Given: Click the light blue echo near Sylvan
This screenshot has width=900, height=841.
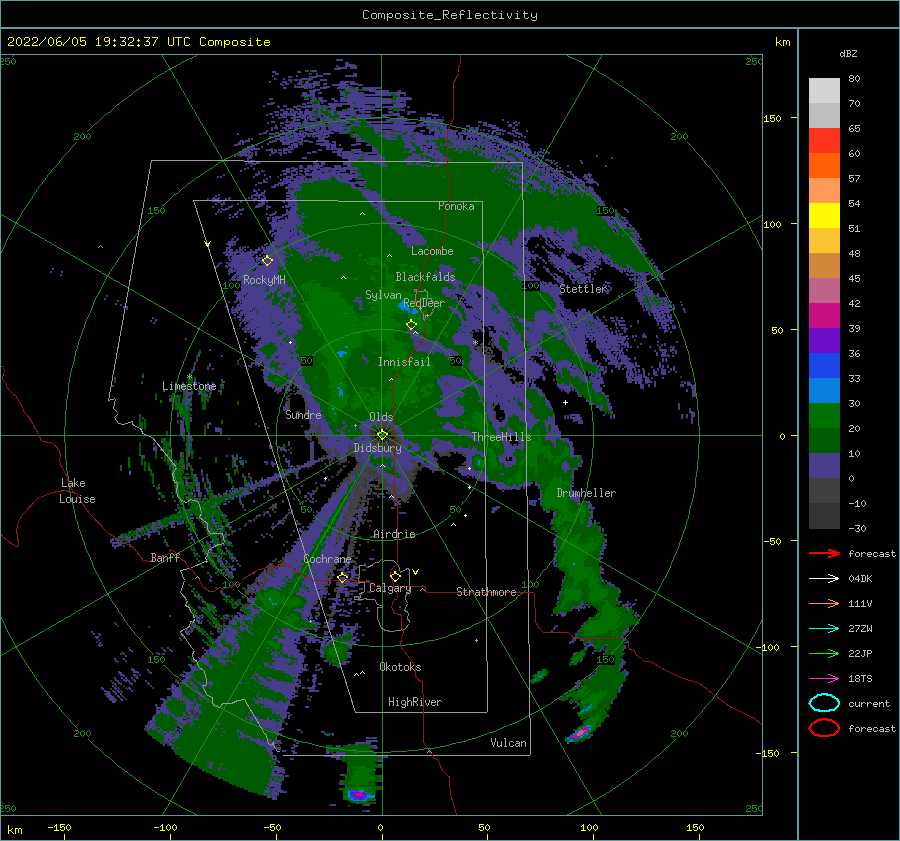Looking at the screenshot, I should coord(409,307).
